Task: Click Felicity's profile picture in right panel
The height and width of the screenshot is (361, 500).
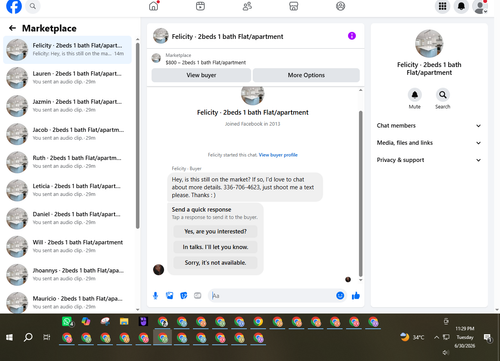Action: [x=429, y=44]
